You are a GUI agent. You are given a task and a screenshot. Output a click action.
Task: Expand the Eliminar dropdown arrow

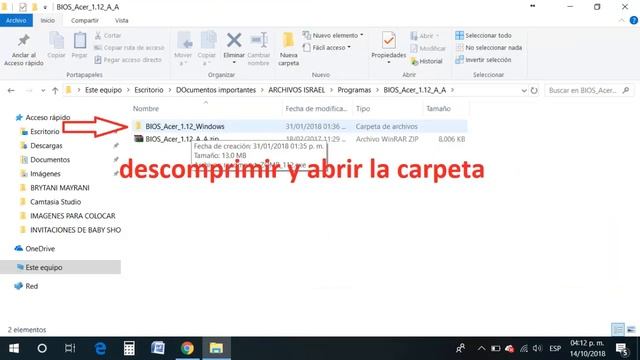coord(234,63)
